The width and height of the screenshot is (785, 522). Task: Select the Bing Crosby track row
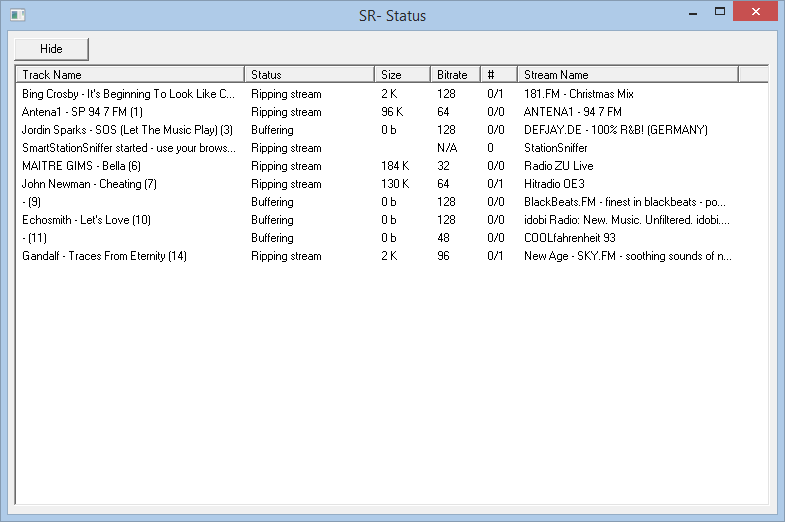(x=392, y=94)
